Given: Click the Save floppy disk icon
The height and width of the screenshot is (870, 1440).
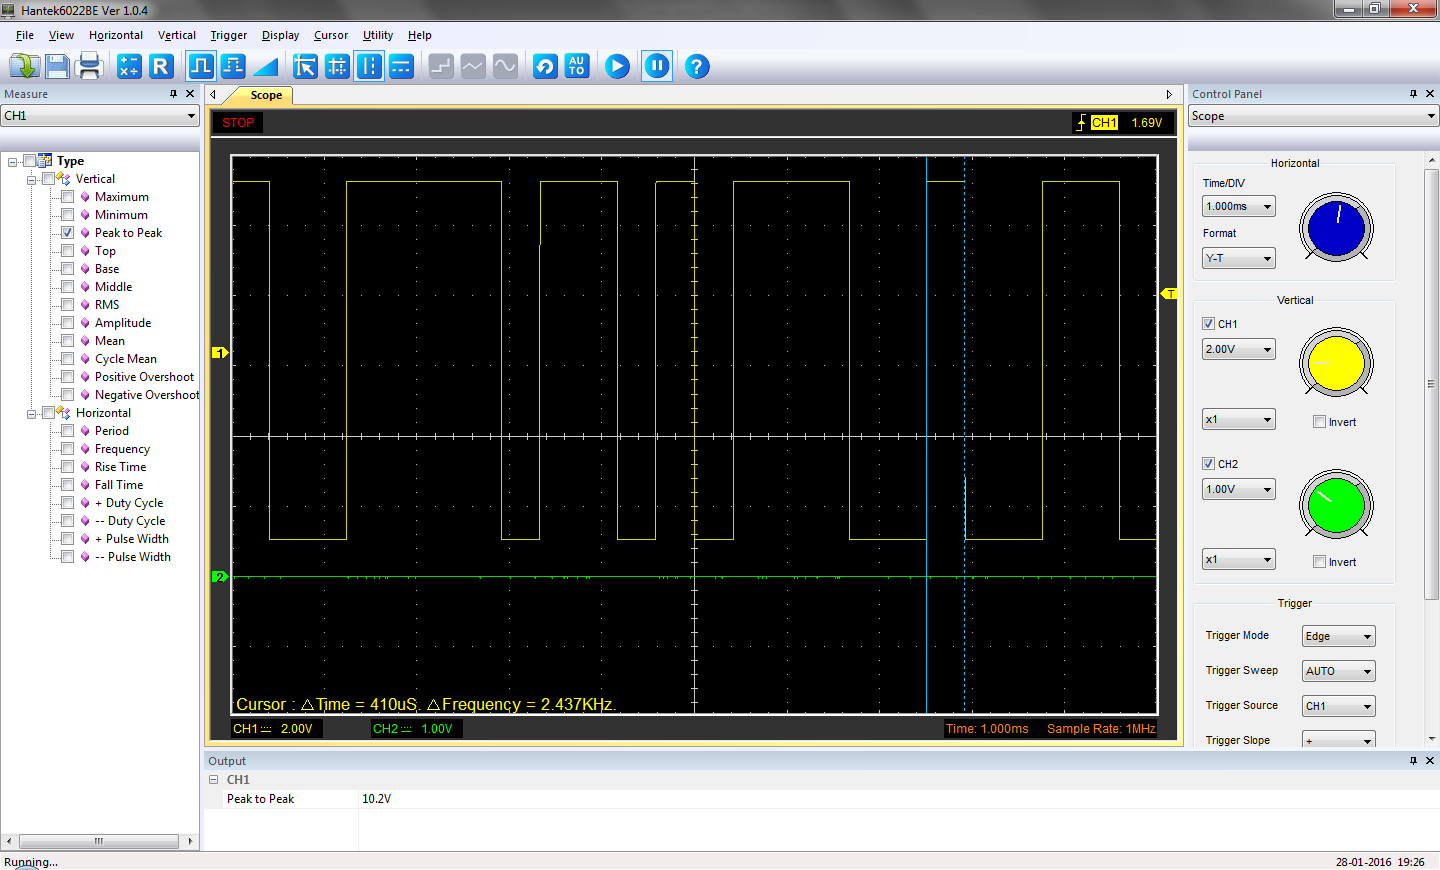Looking at the screenshot, I should 57,67.
